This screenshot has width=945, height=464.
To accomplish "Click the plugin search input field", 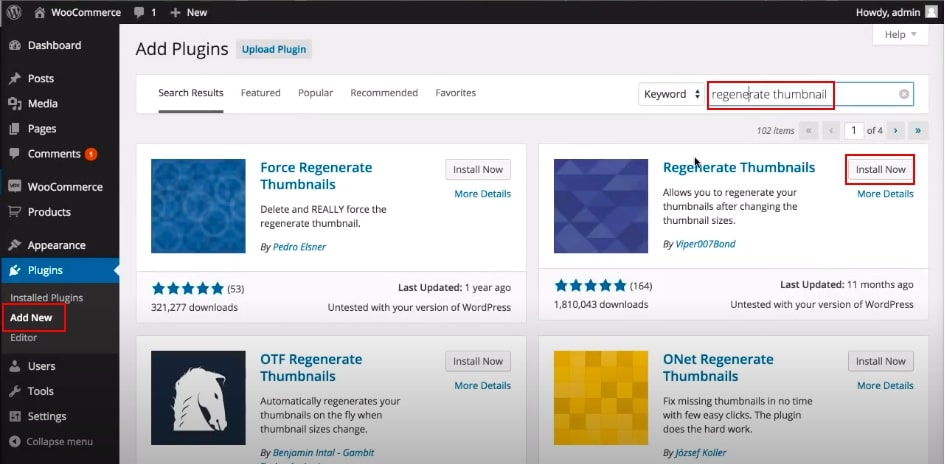I will 810,94.
